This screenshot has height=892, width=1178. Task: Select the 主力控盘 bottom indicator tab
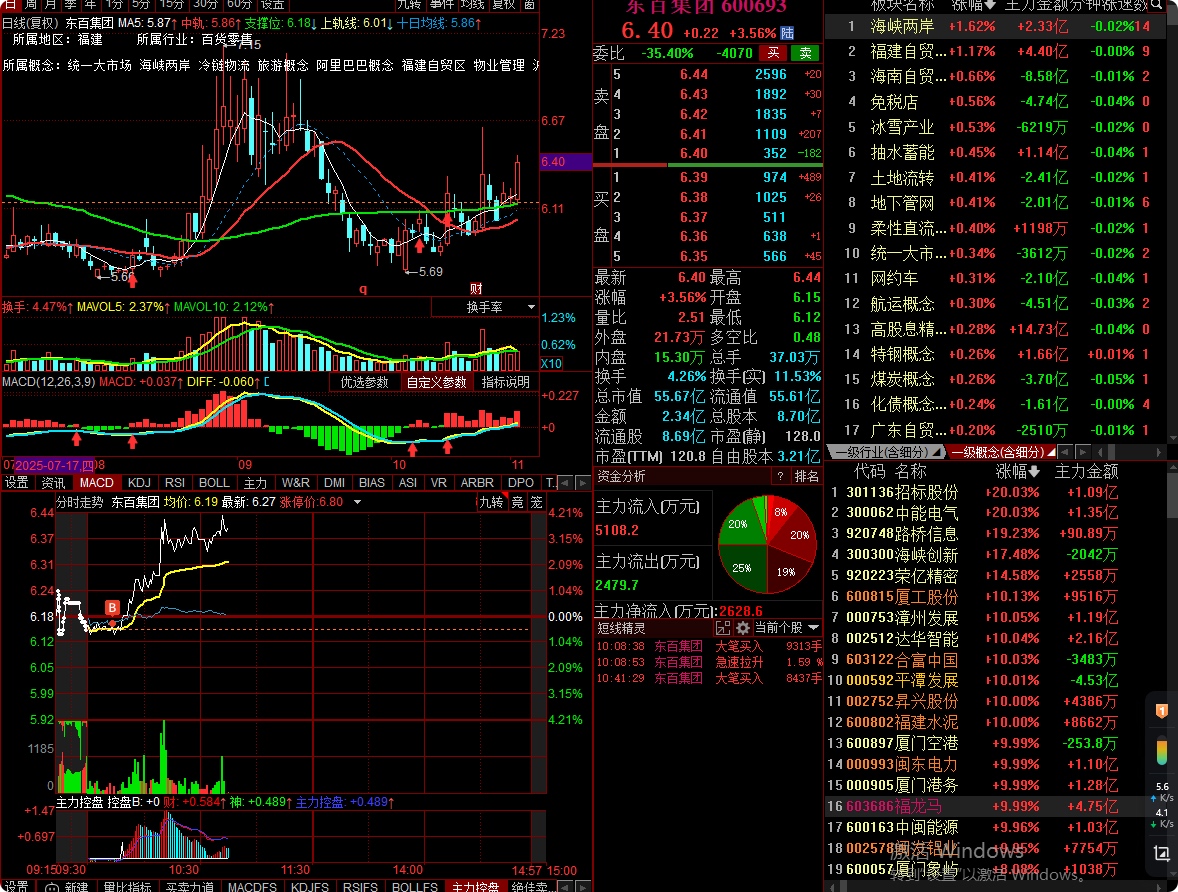click(x=475, y=887)
